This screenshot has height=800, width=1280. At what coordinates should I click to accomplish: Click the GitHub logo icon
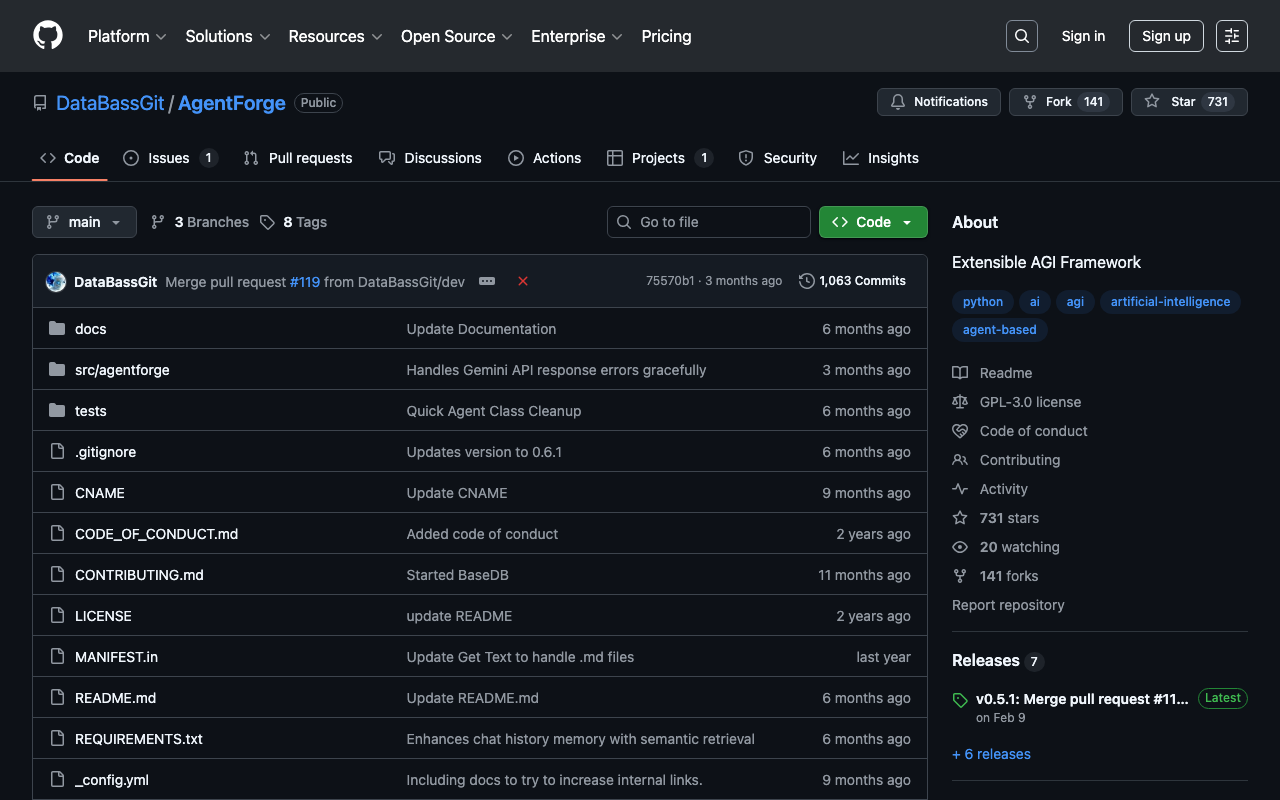click(x=48, y=36)
